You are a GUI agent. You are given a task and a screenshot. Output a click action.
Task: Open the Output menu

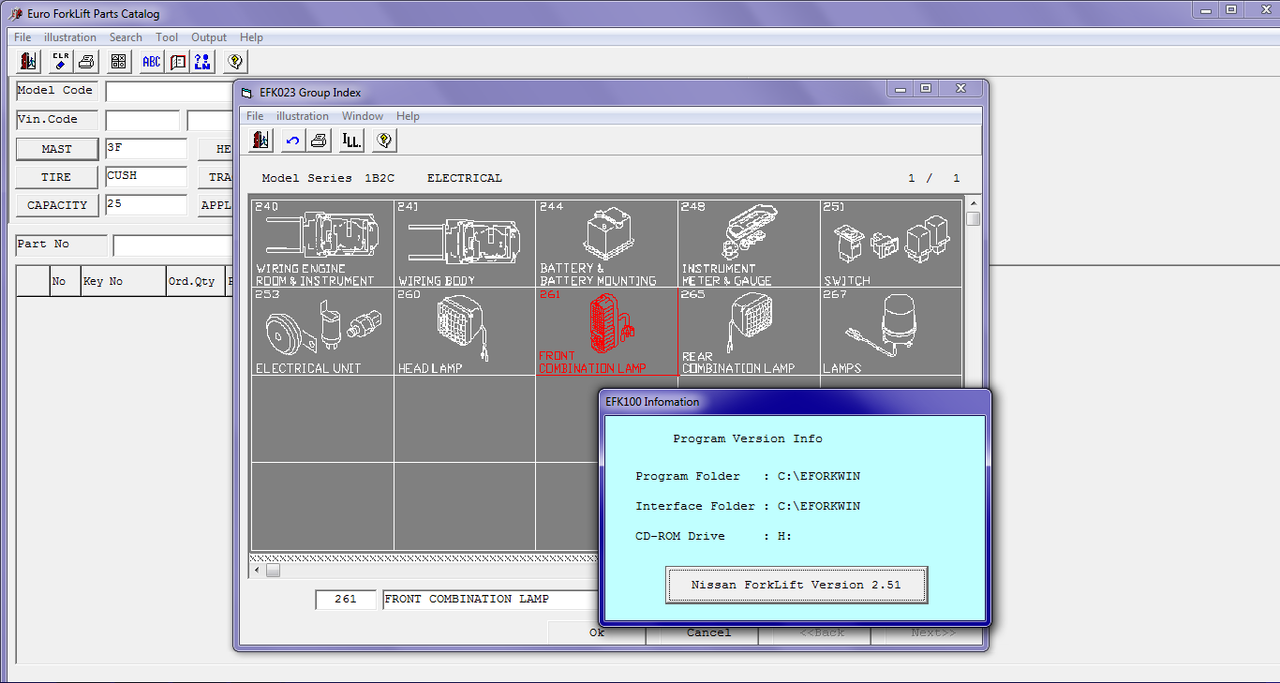[x=209, y=37]
